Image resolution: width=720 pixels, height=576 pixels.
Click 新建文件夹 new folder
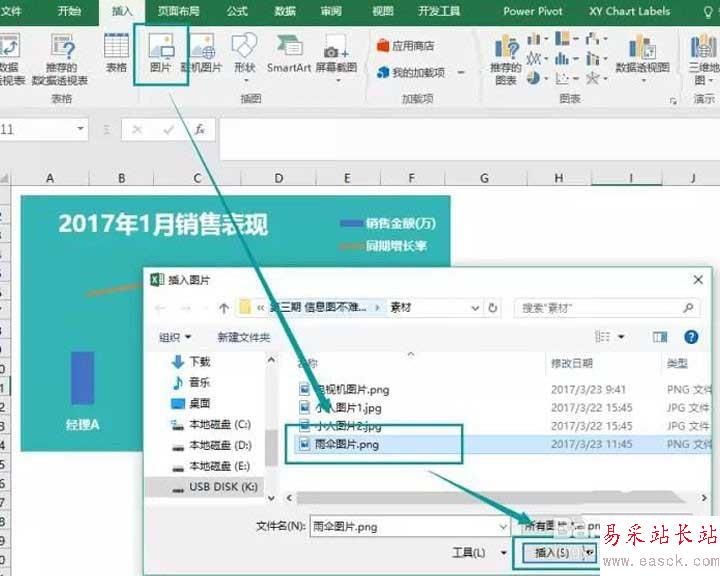243,338
